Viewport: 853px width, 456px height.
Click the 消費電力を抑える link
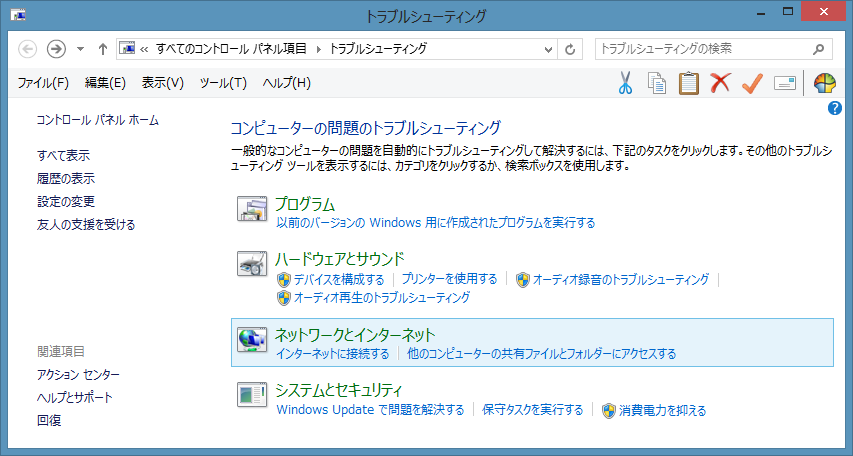663,410
